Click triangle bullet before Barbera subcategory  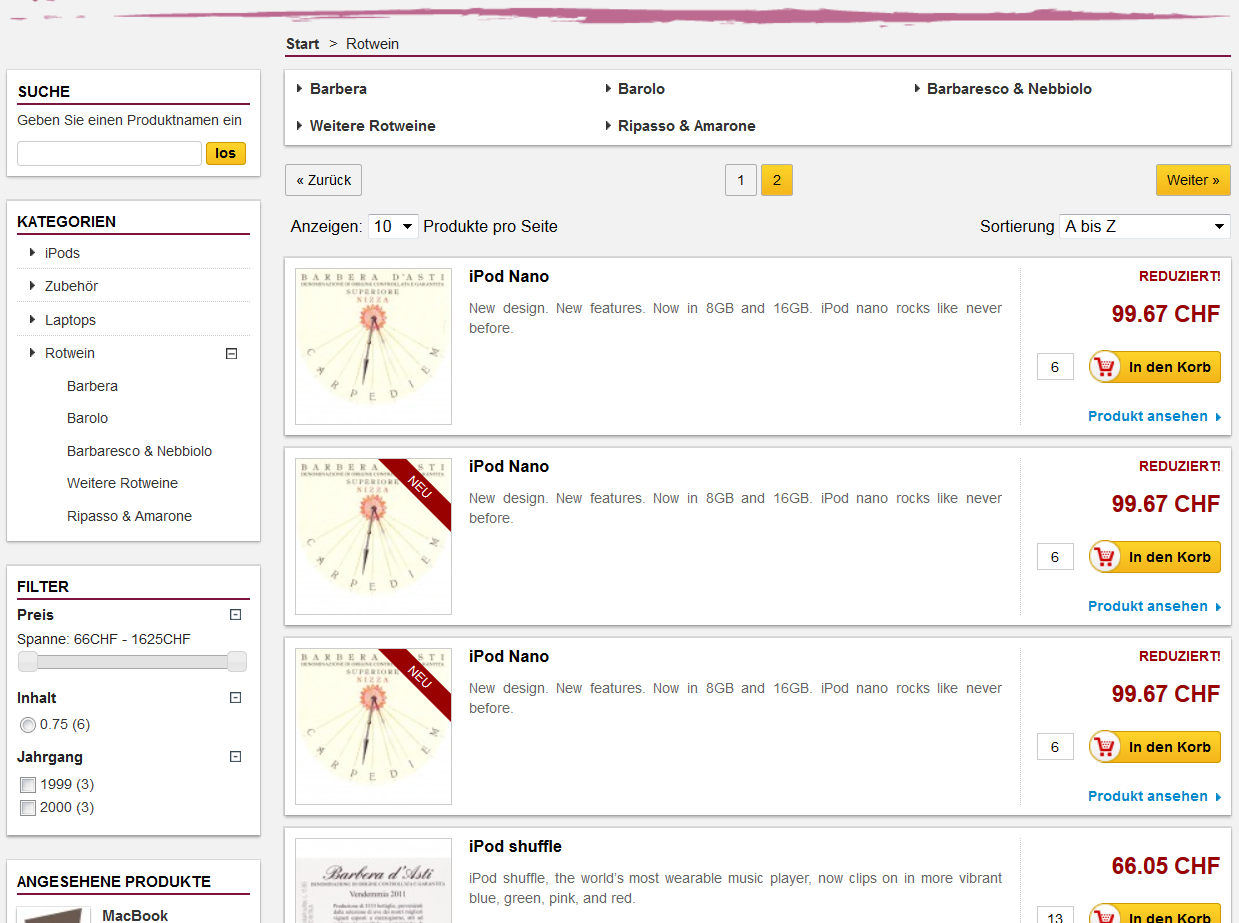300,89
